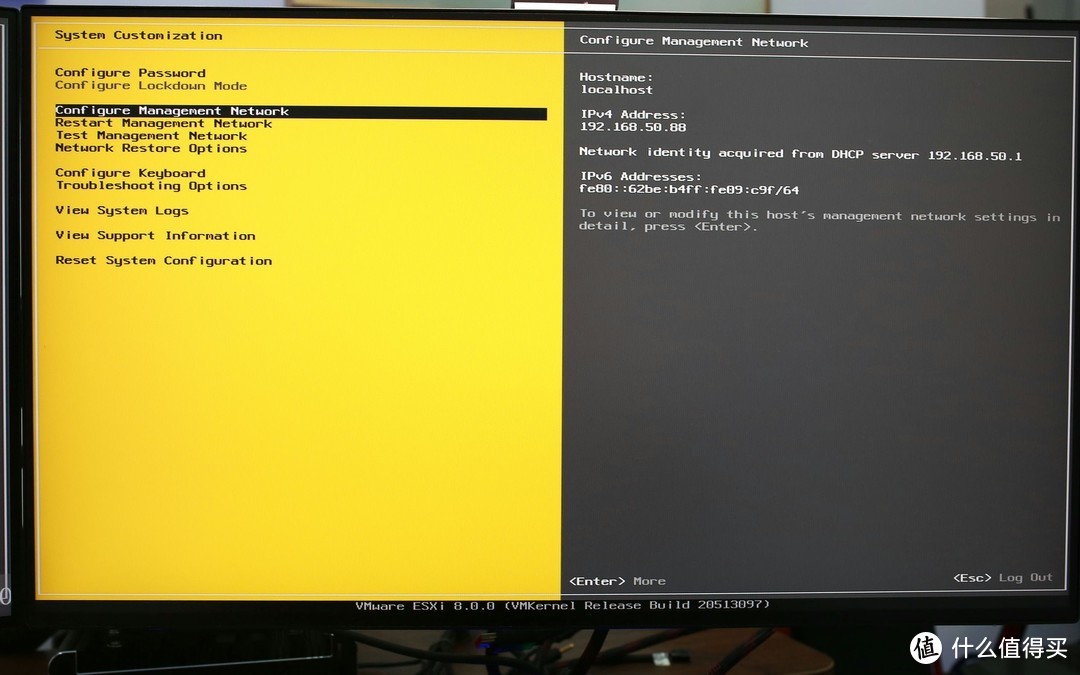Screen dimensions: 1080x675
Task: Open Configure Management Network settings
Action: coord(170,110)
